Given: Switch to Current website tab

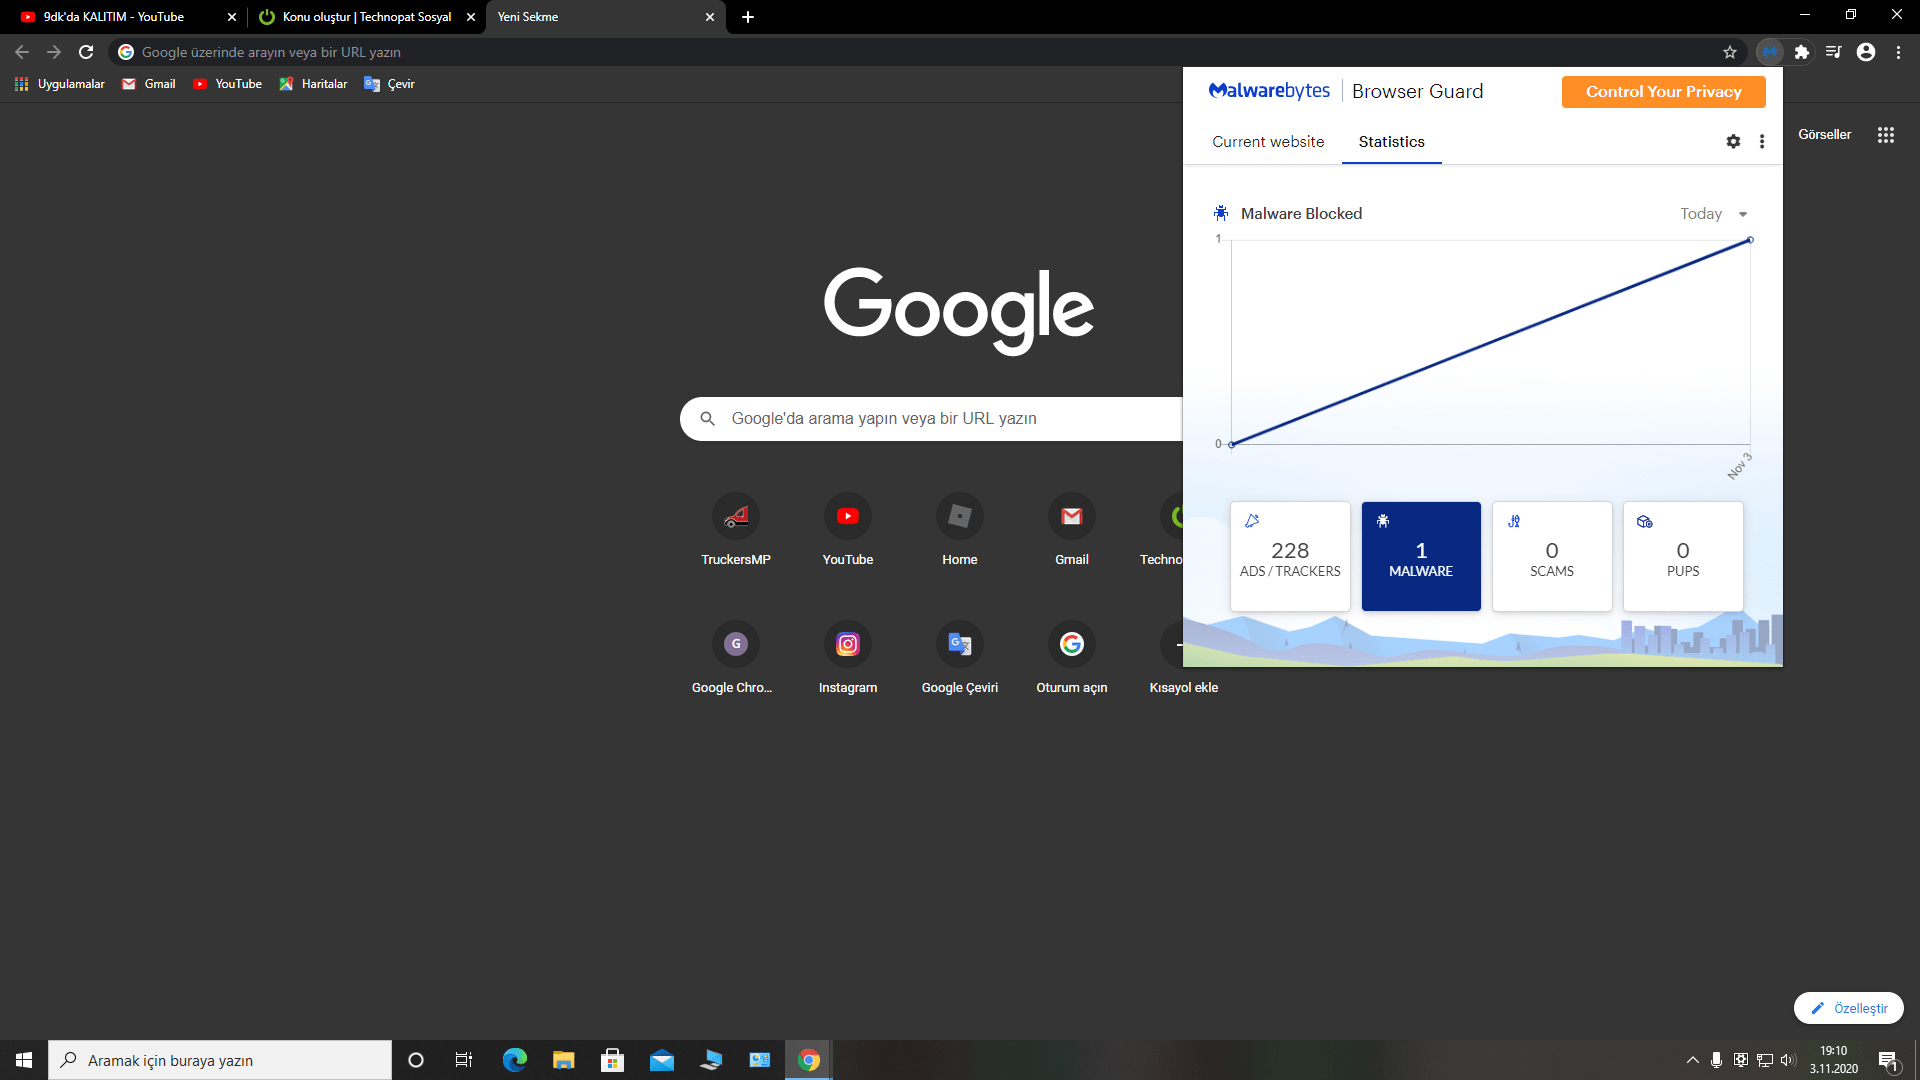Looking at the screenshot, I should click(1268, 142).
